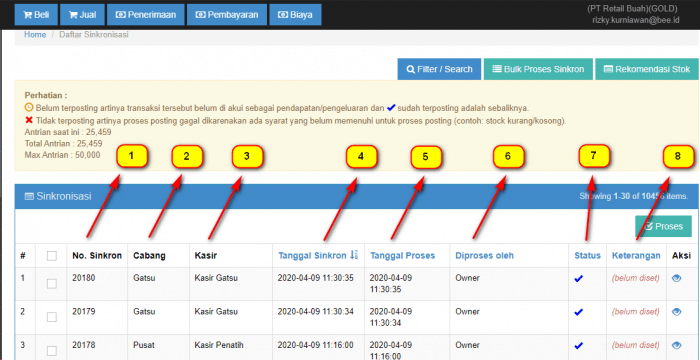The width and height of the screenshot is (700, 360).
Task: Click posted checkmark status of row 20178
Action: [x=579, y=346]
